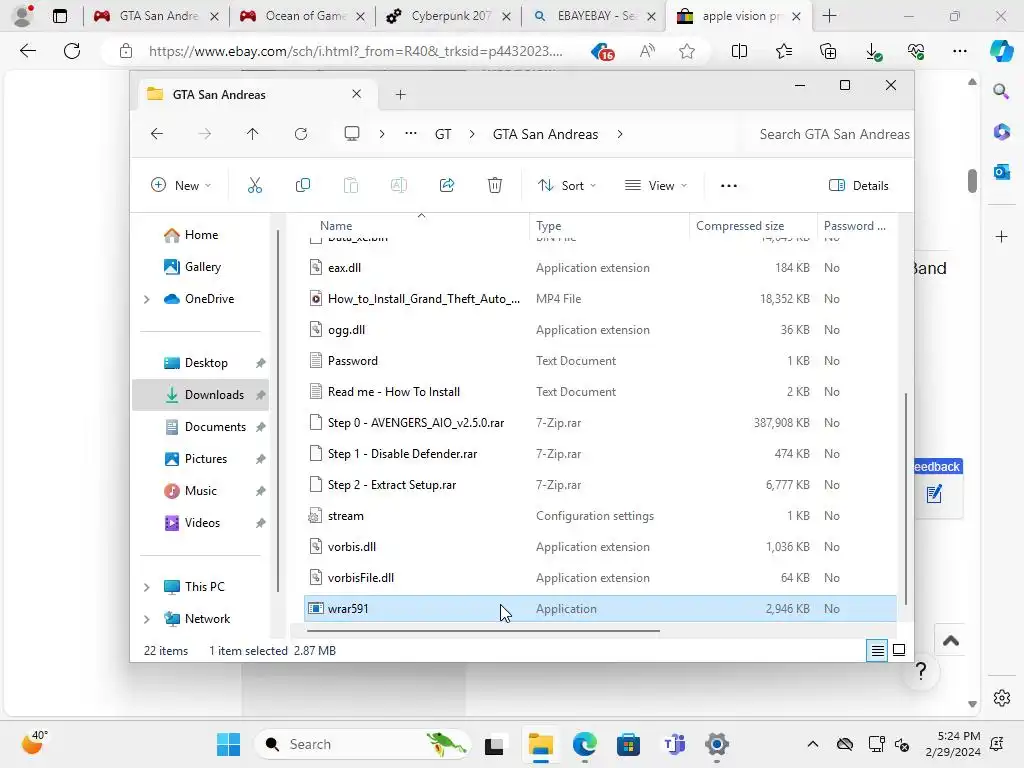
Task: Show hidden system tray icons
Action: [x=812, y=744]
